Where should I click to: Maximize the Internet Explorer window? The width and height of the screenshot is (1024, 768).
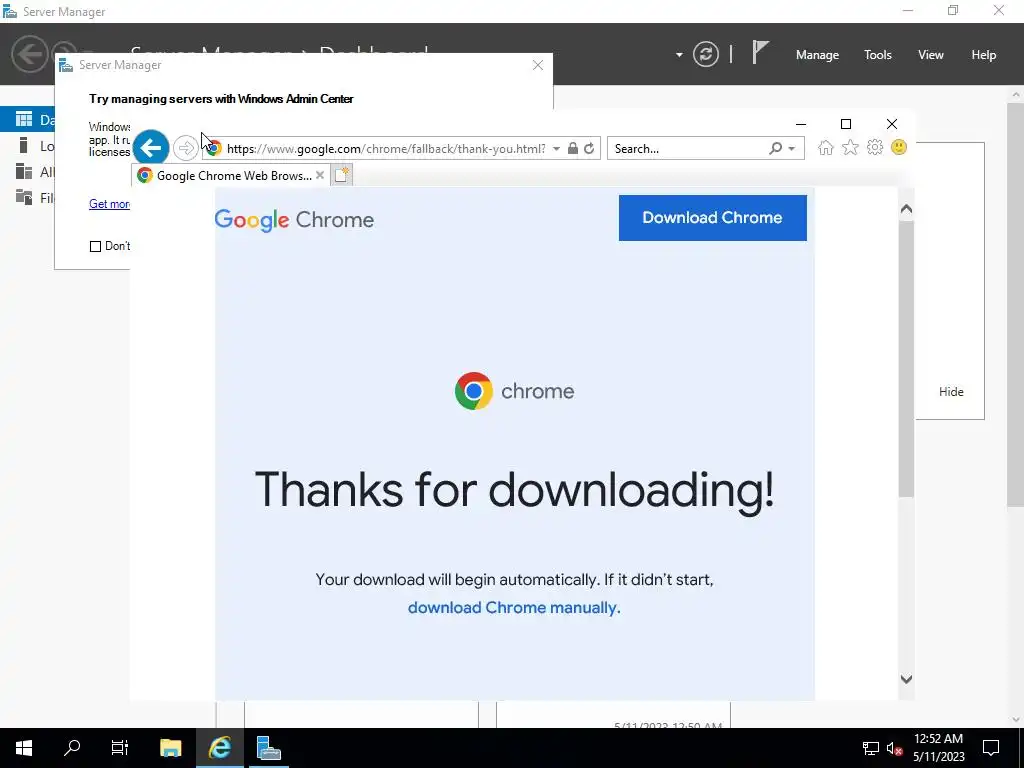click(x=846, y=124)
